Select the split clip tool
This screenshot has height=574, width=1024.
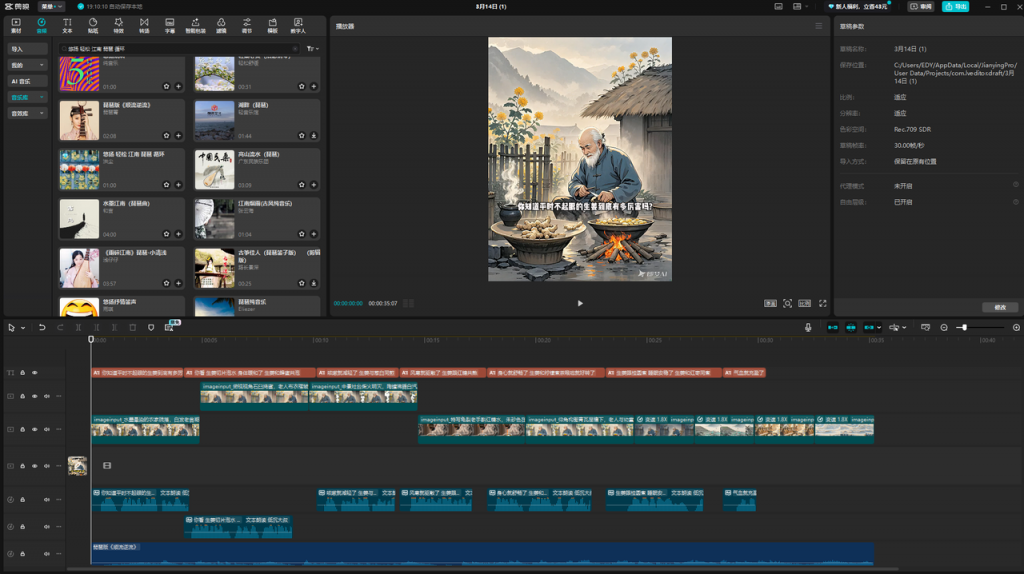[x=78, y=327]
